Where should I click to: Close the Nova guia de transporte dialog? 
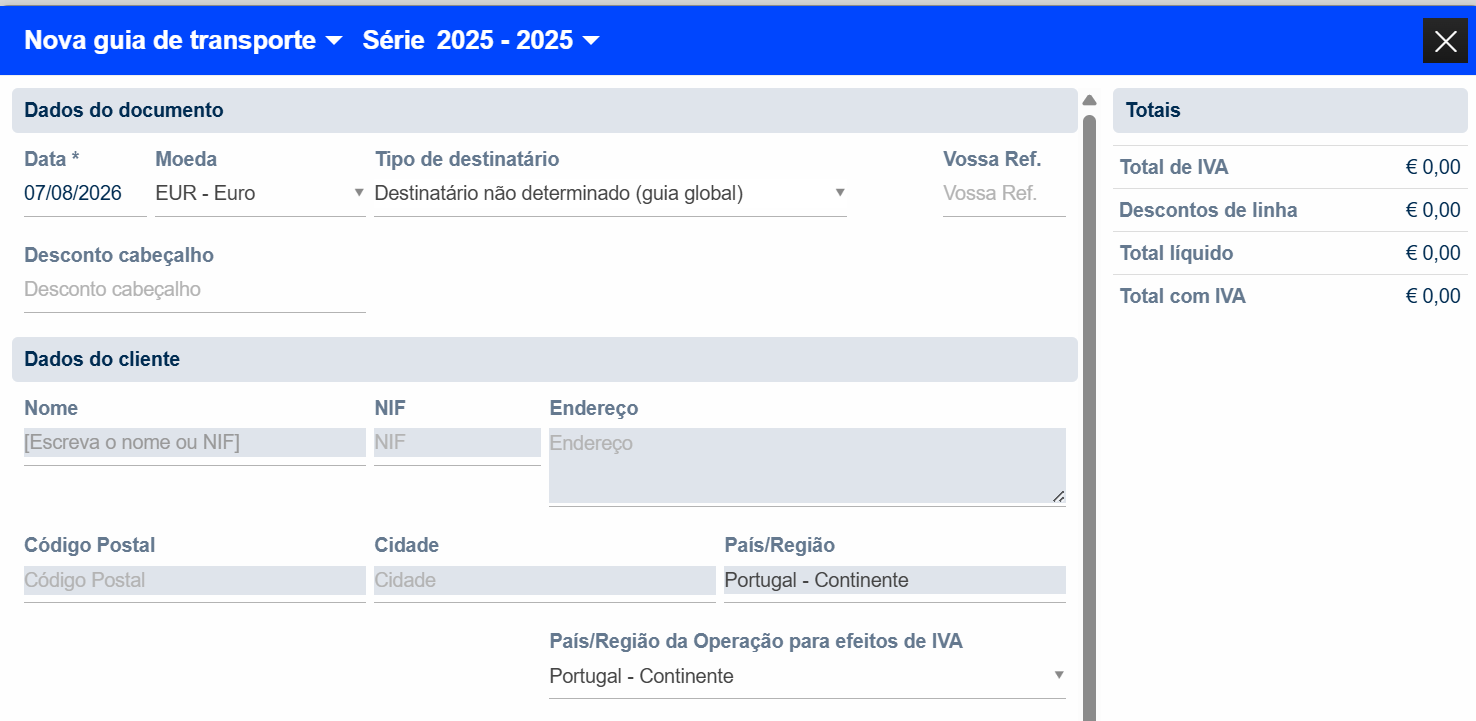tap(1445, 41)
